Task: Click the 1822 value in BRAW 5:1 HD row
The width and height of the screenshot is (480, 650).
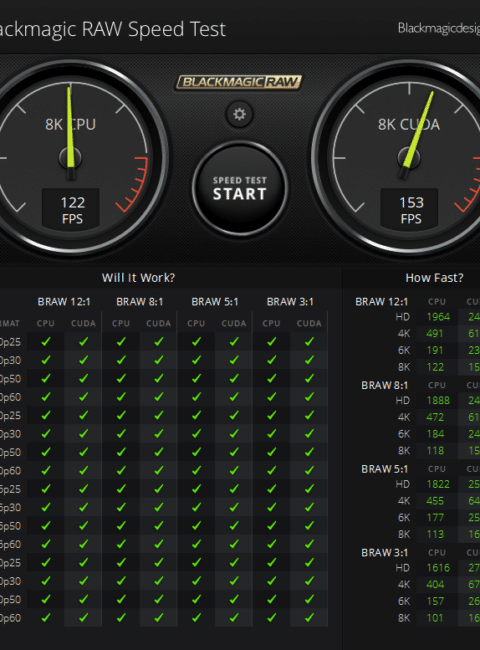Action: (x=438, y=484)
